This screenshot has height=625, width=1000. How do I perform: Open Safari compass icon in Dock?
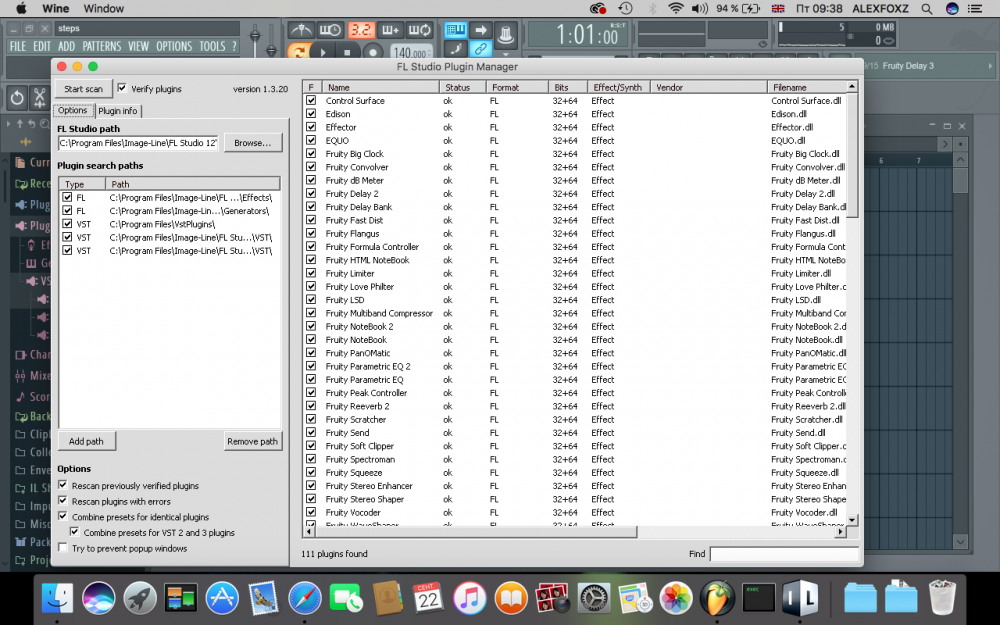click(x=304, y=598)
